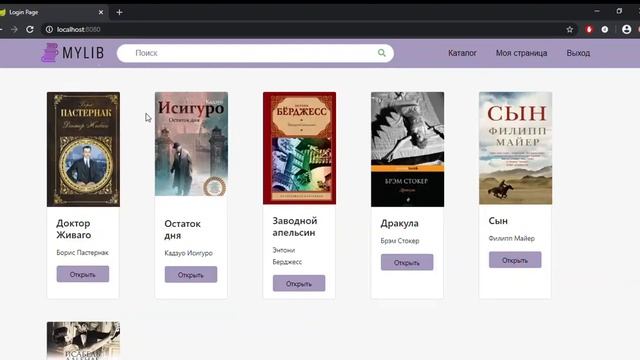The height and width of the screenshot is (360, 640).
Task: Click author name Борис Пастернак
Action: (82, 253)
